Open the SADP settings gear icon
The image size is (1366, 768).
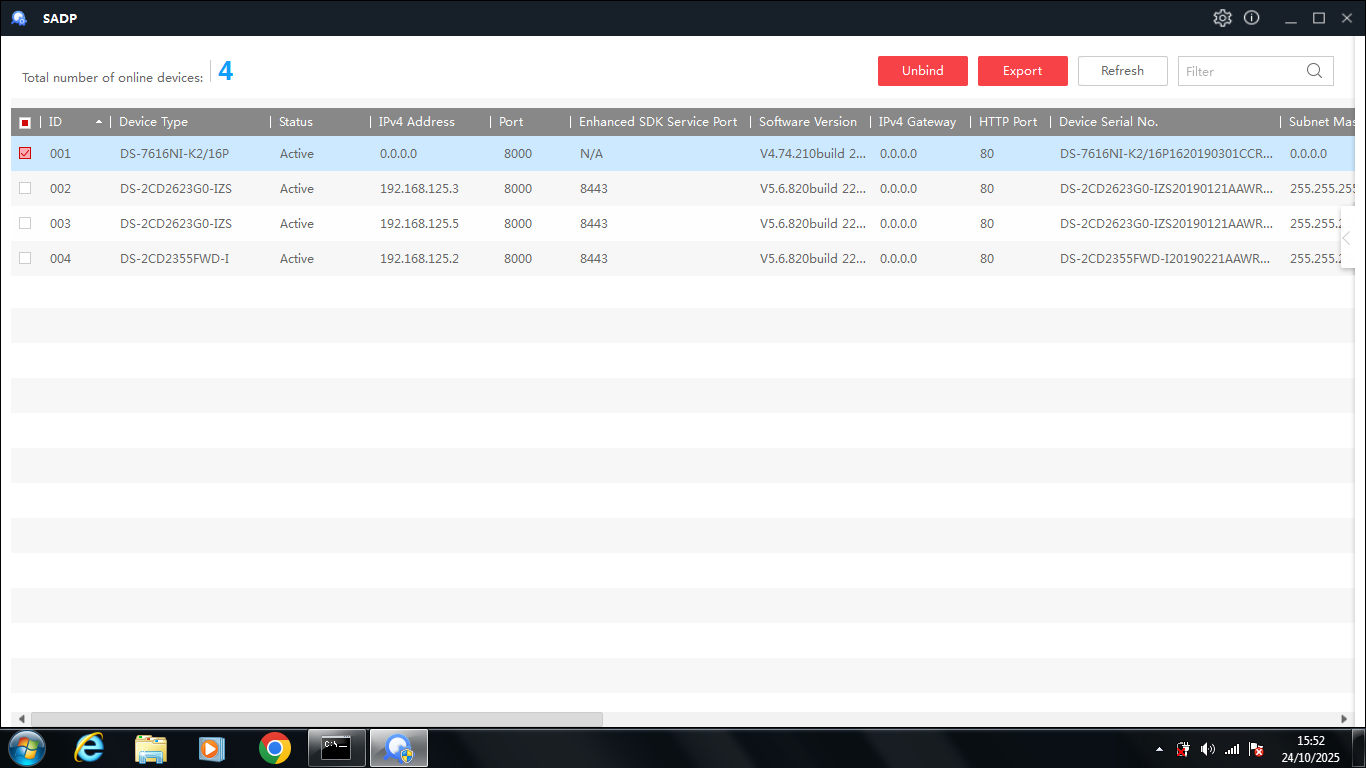click(x=1222, y=18)
